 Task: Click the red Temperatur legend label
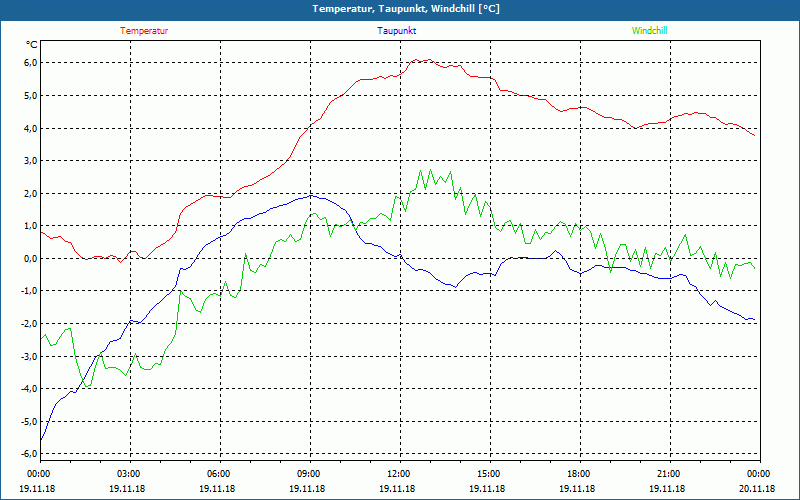(x=144, y=31)
